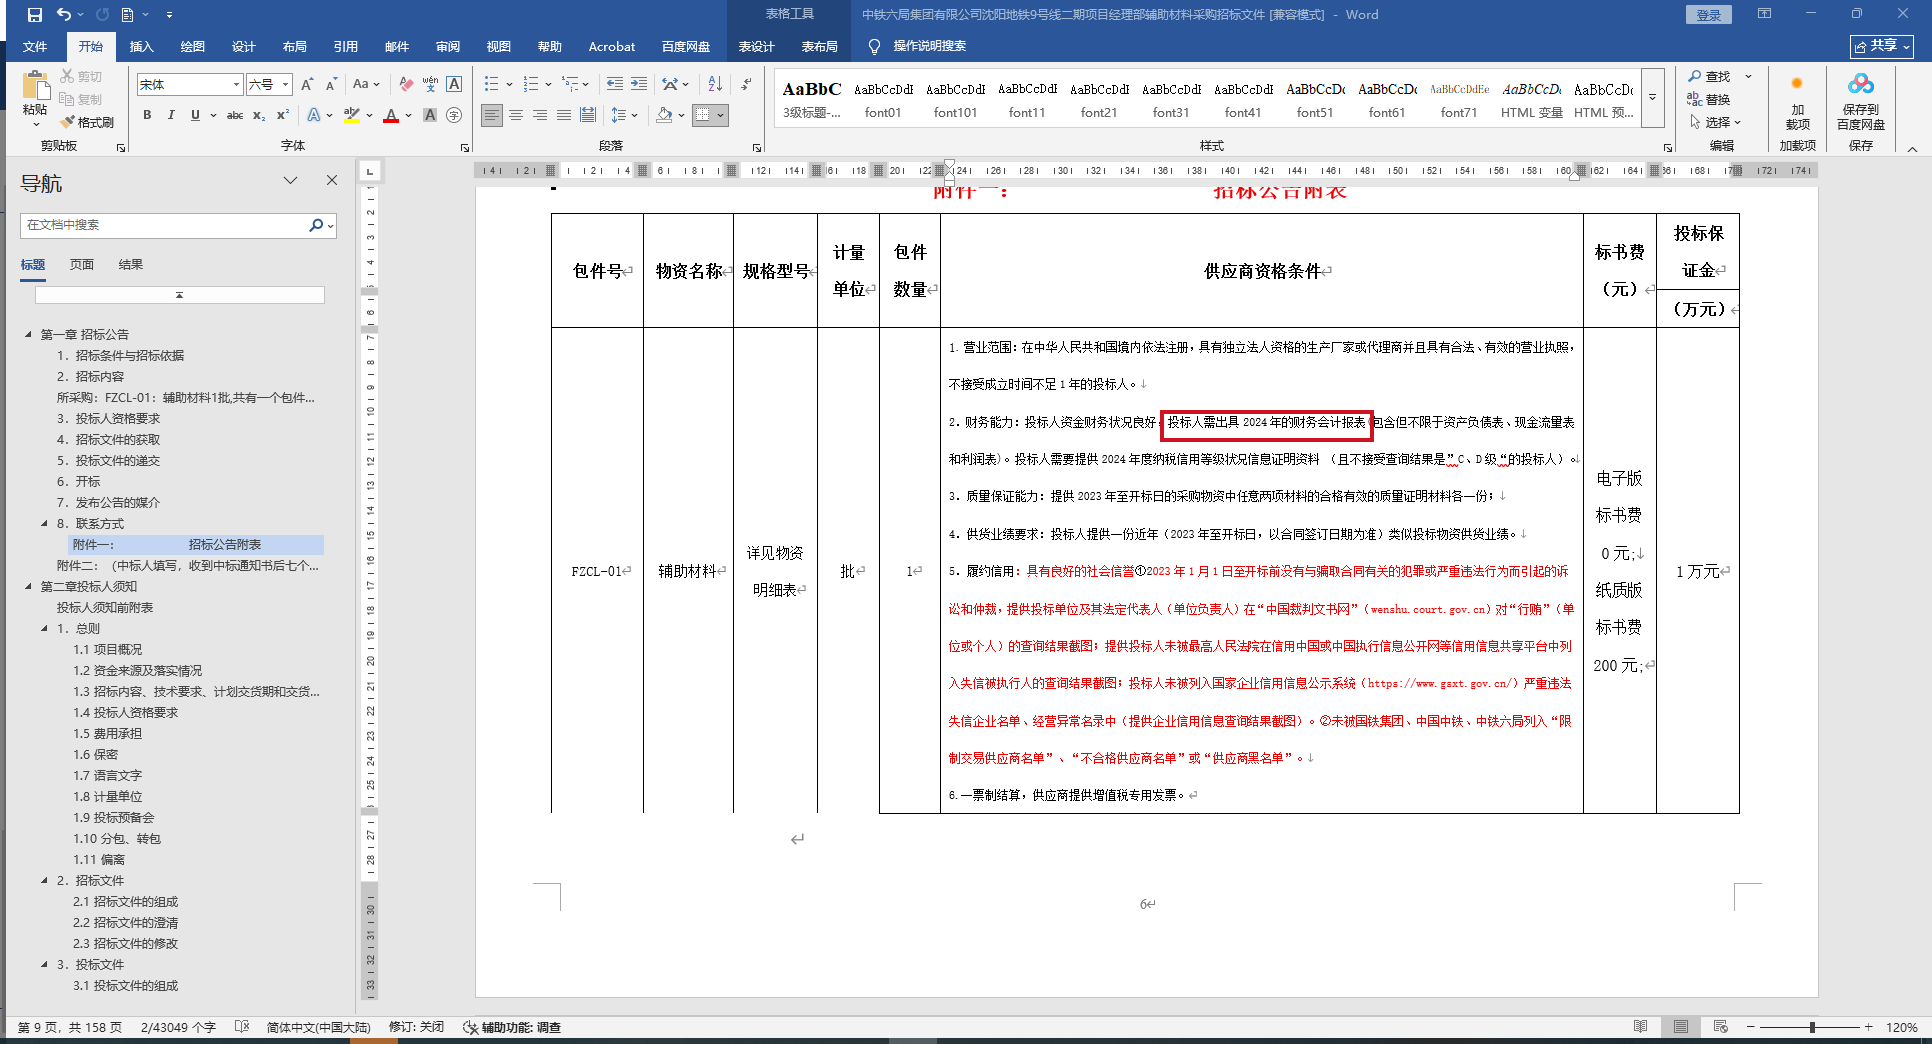Collapse the 第二章投标人须知 heading in navigation

coord(28,587)
